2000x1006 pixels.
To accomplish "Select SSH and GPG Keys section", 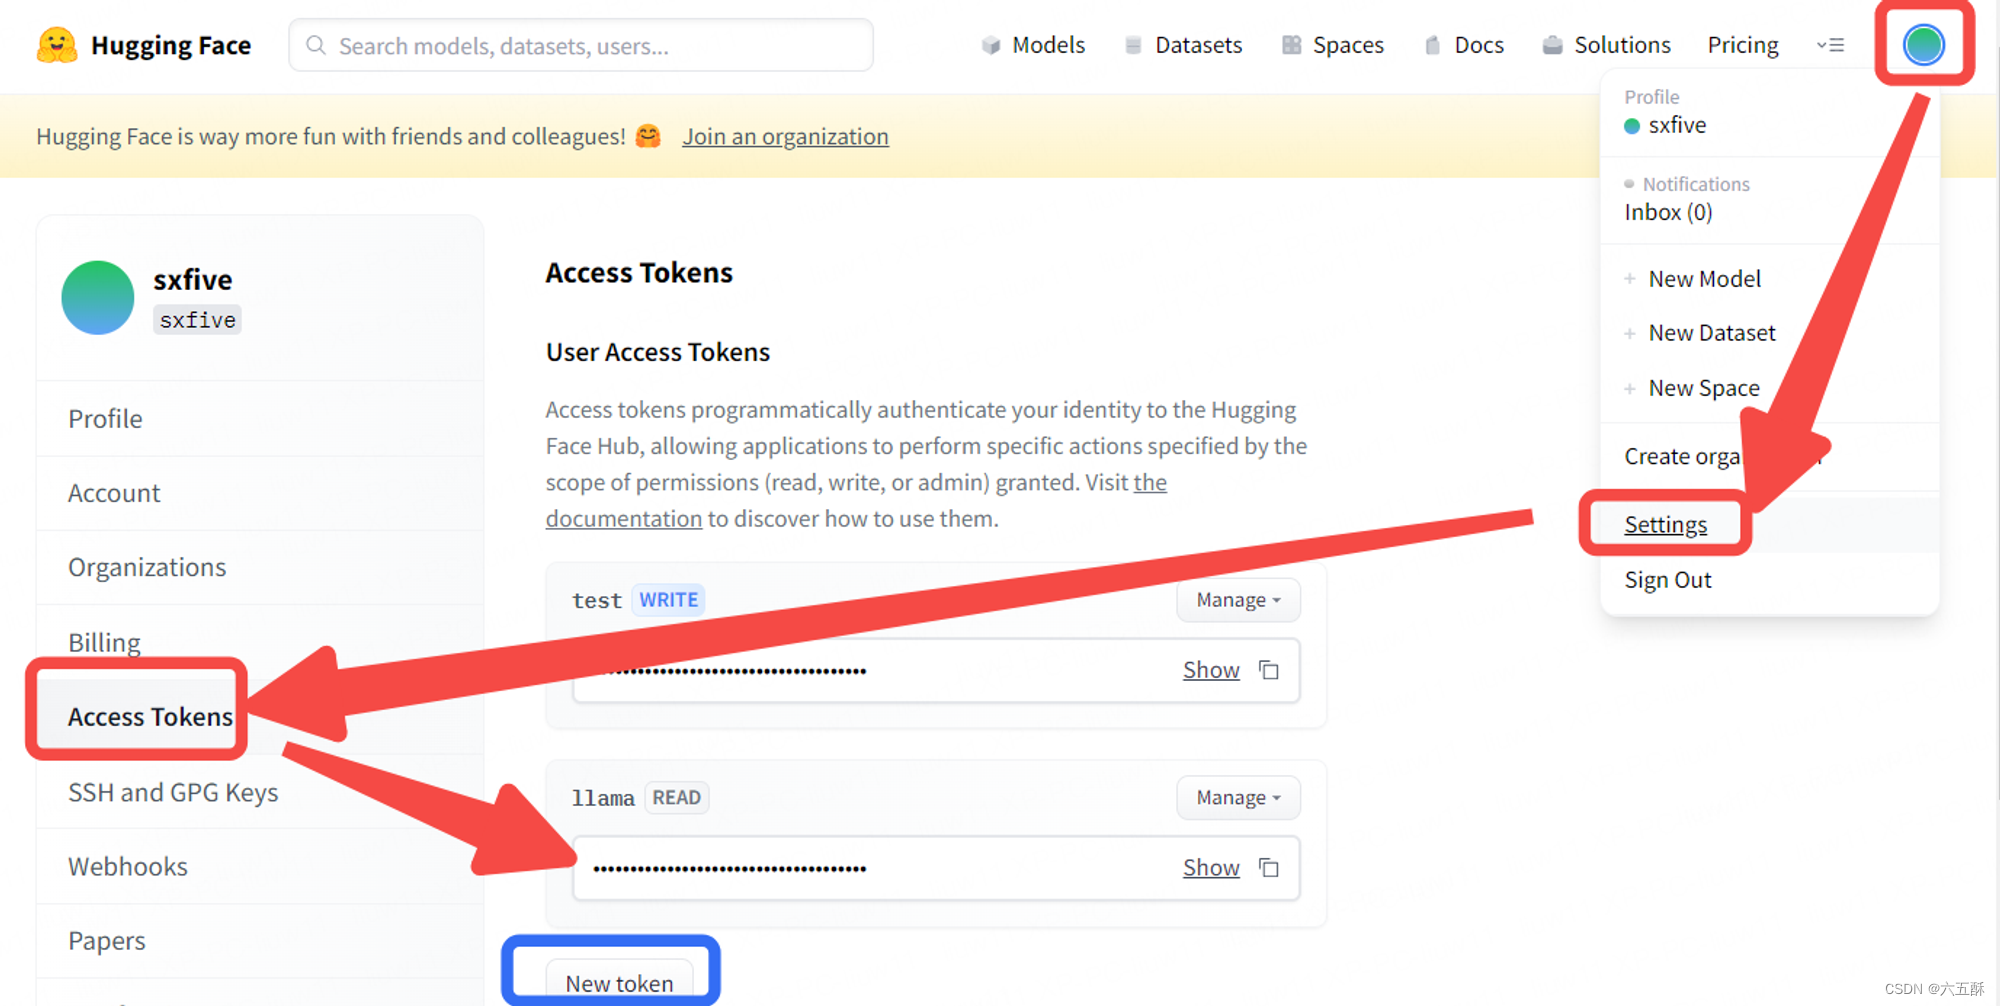I will [260, 792].
